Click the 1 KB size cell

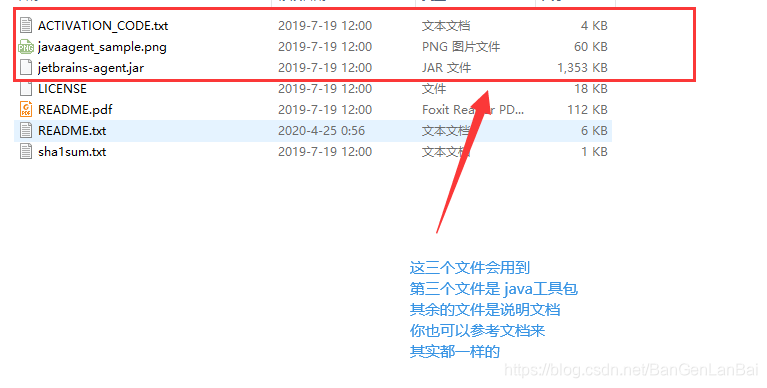(594, 152)
